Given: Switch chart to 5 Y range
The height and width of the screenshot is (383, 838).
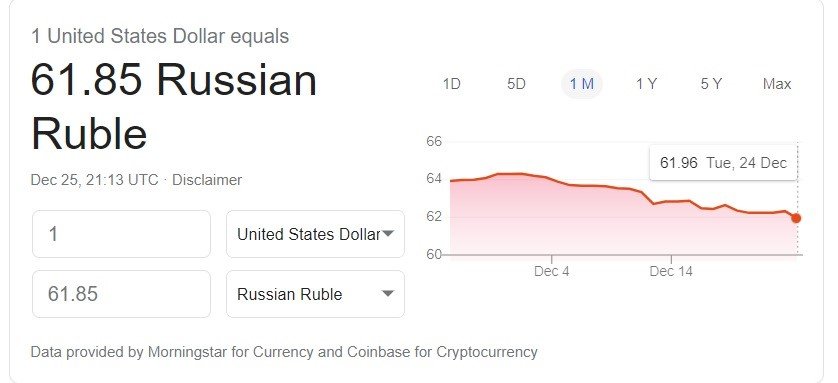Looking at the screenshot, I should (711, 84).
